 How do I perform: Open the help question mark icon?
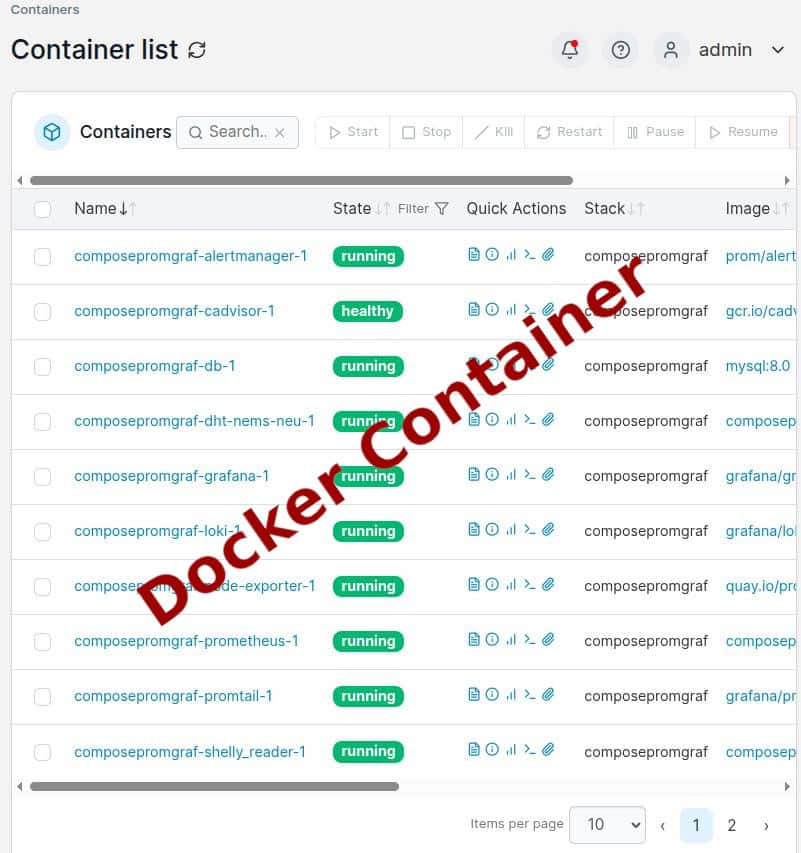click(x=621, y=49)
